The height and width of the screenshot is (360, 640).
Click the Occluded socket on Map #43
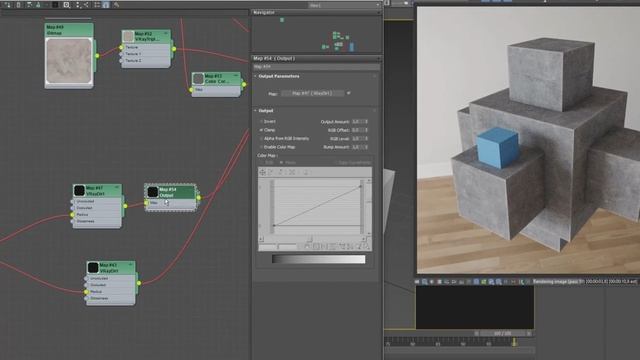pos(86,285)
